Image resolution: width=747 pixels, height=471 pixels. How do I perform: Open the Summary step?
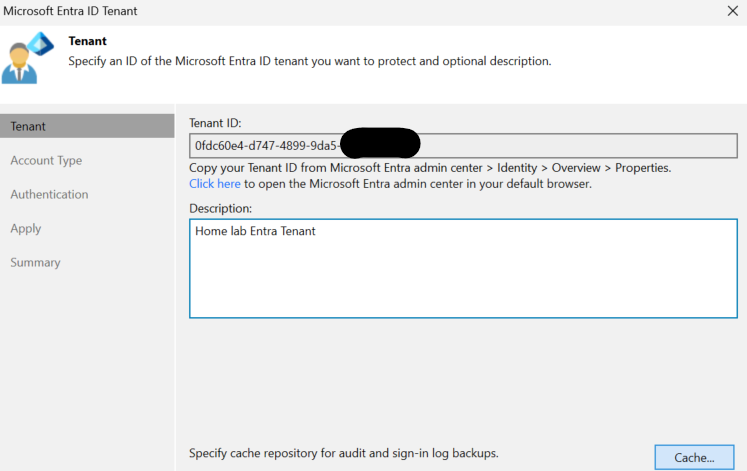(x=35, y=262)
